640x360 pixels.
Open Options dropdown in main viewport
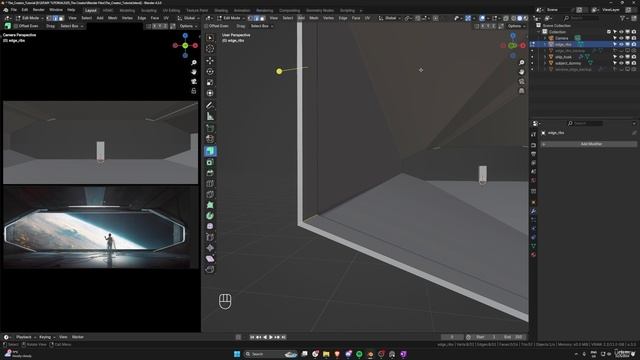(516, 26)
